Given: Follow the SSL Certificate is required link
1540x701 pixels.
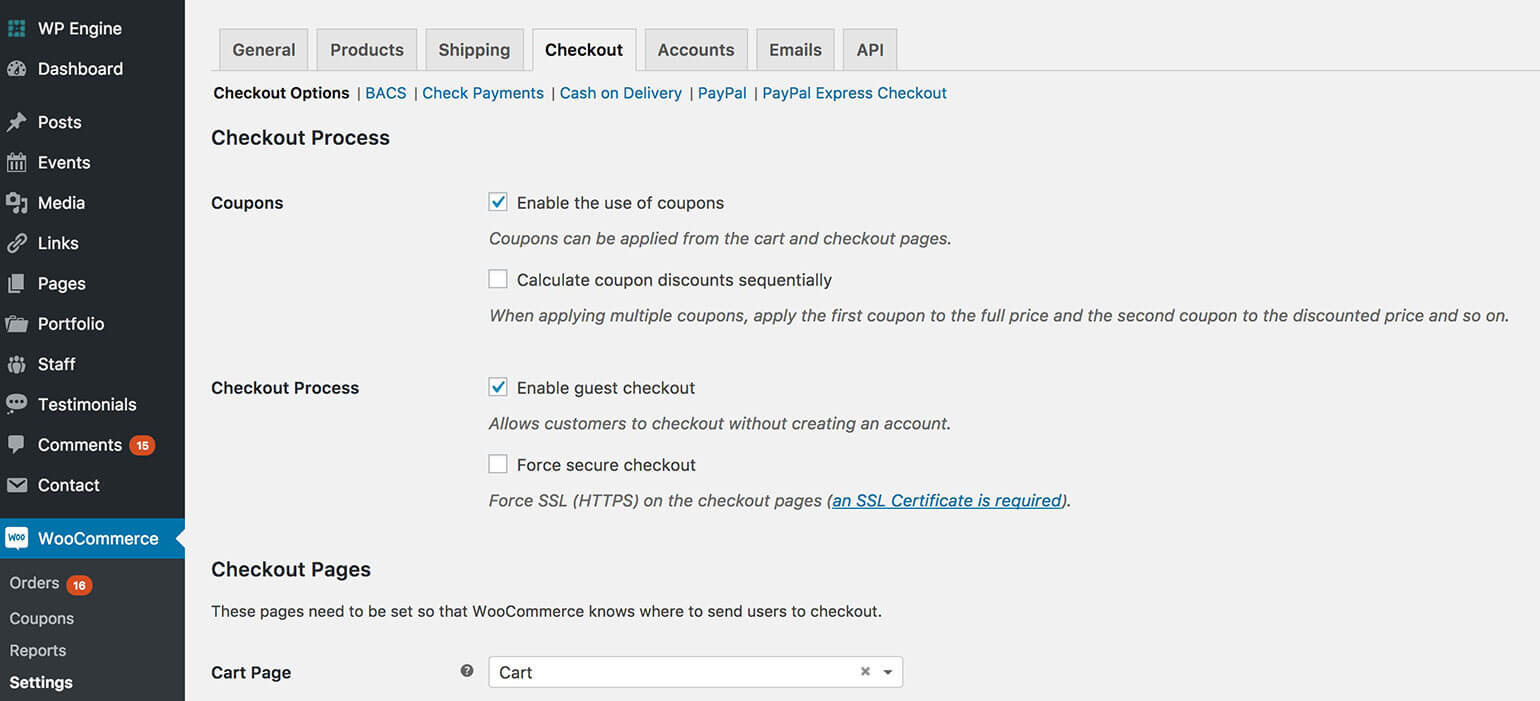Looking at the screenshot, I should coord(946,500).
